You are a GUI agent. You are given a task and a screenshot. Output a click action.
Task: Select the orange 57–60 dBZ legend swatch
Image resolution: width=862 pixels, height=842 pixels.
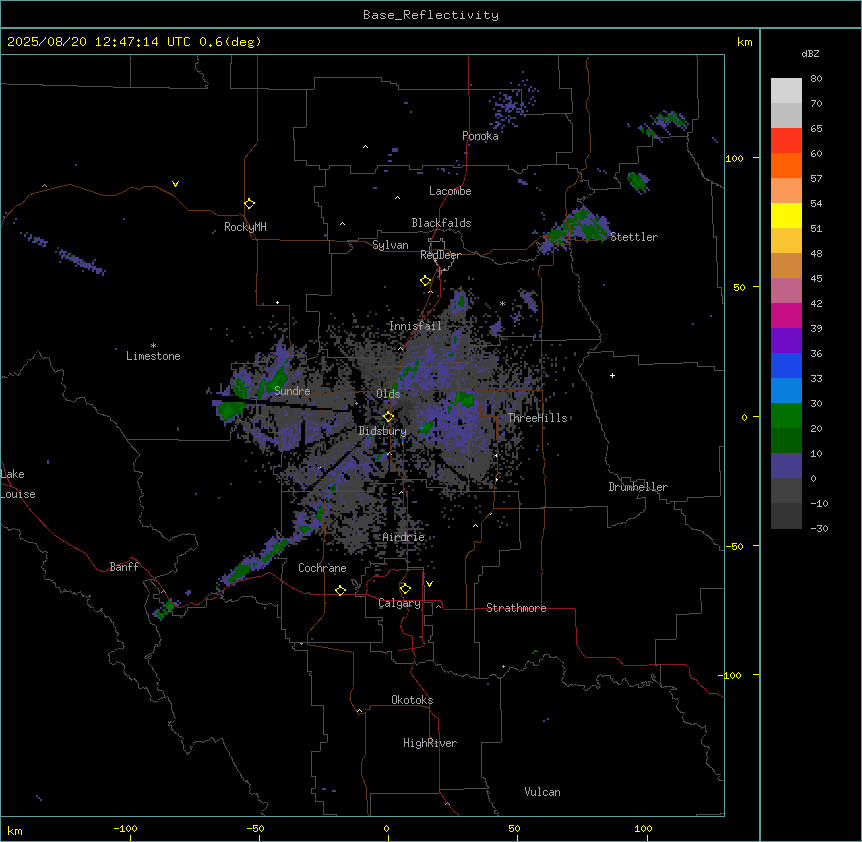(786, 165)
